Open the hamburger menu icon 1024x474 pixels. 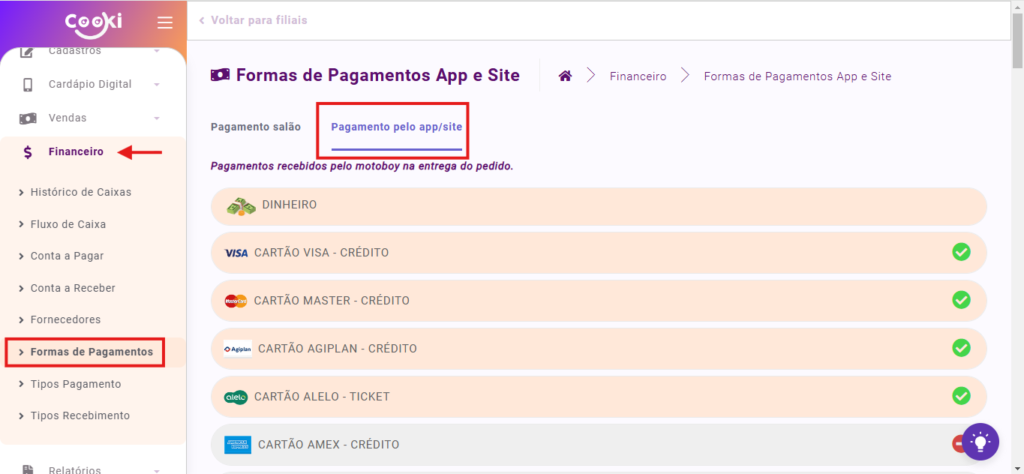pyautogui.click(x=165, y=23)
